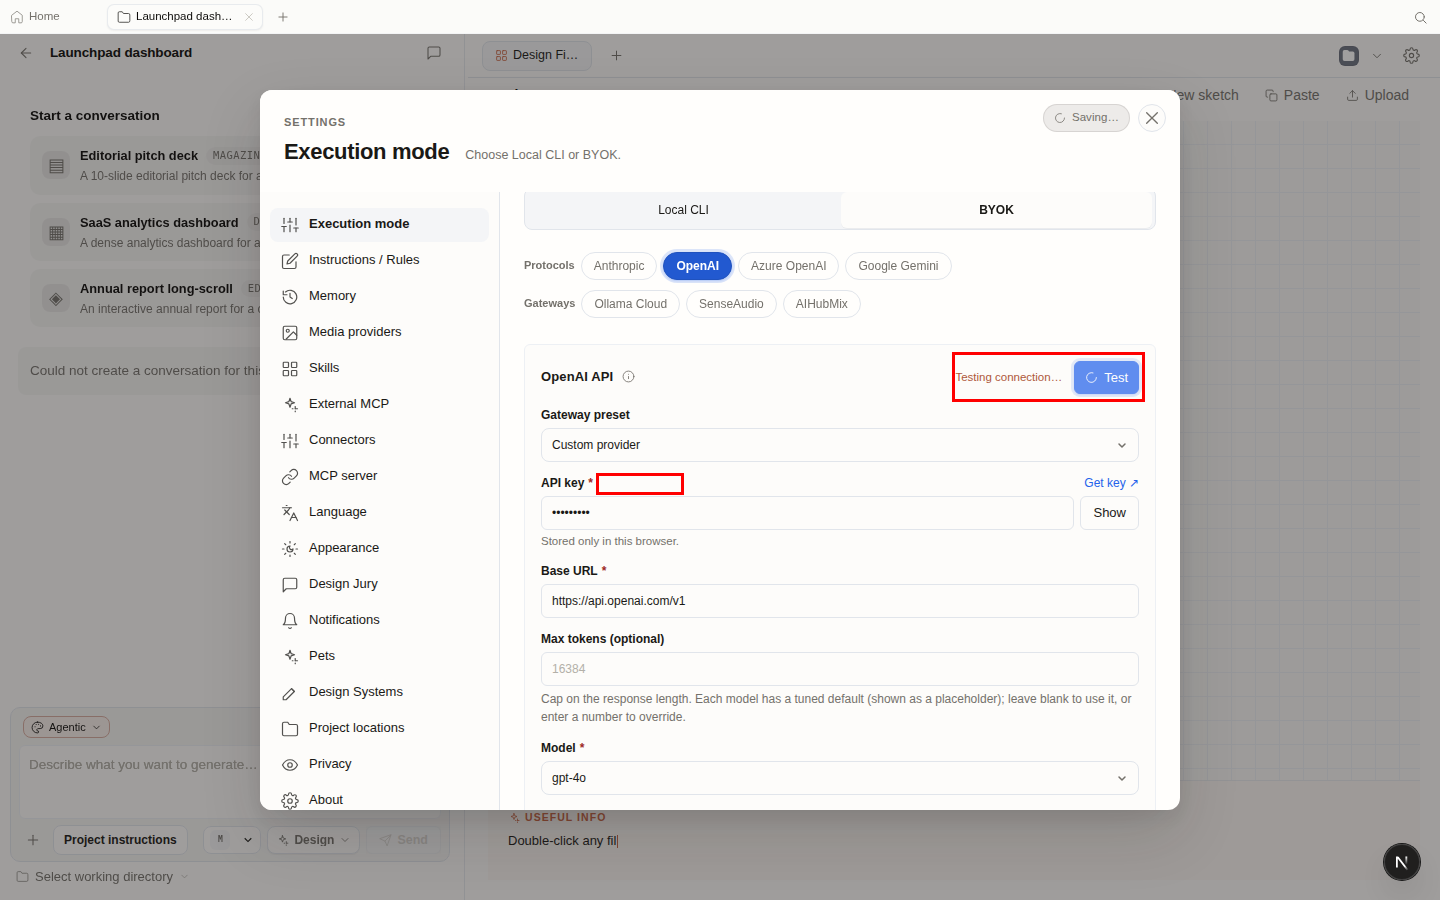The width and height of the screenshot is (1440, 900).
Task: Open Execution mode settings section
Action: 379,224
